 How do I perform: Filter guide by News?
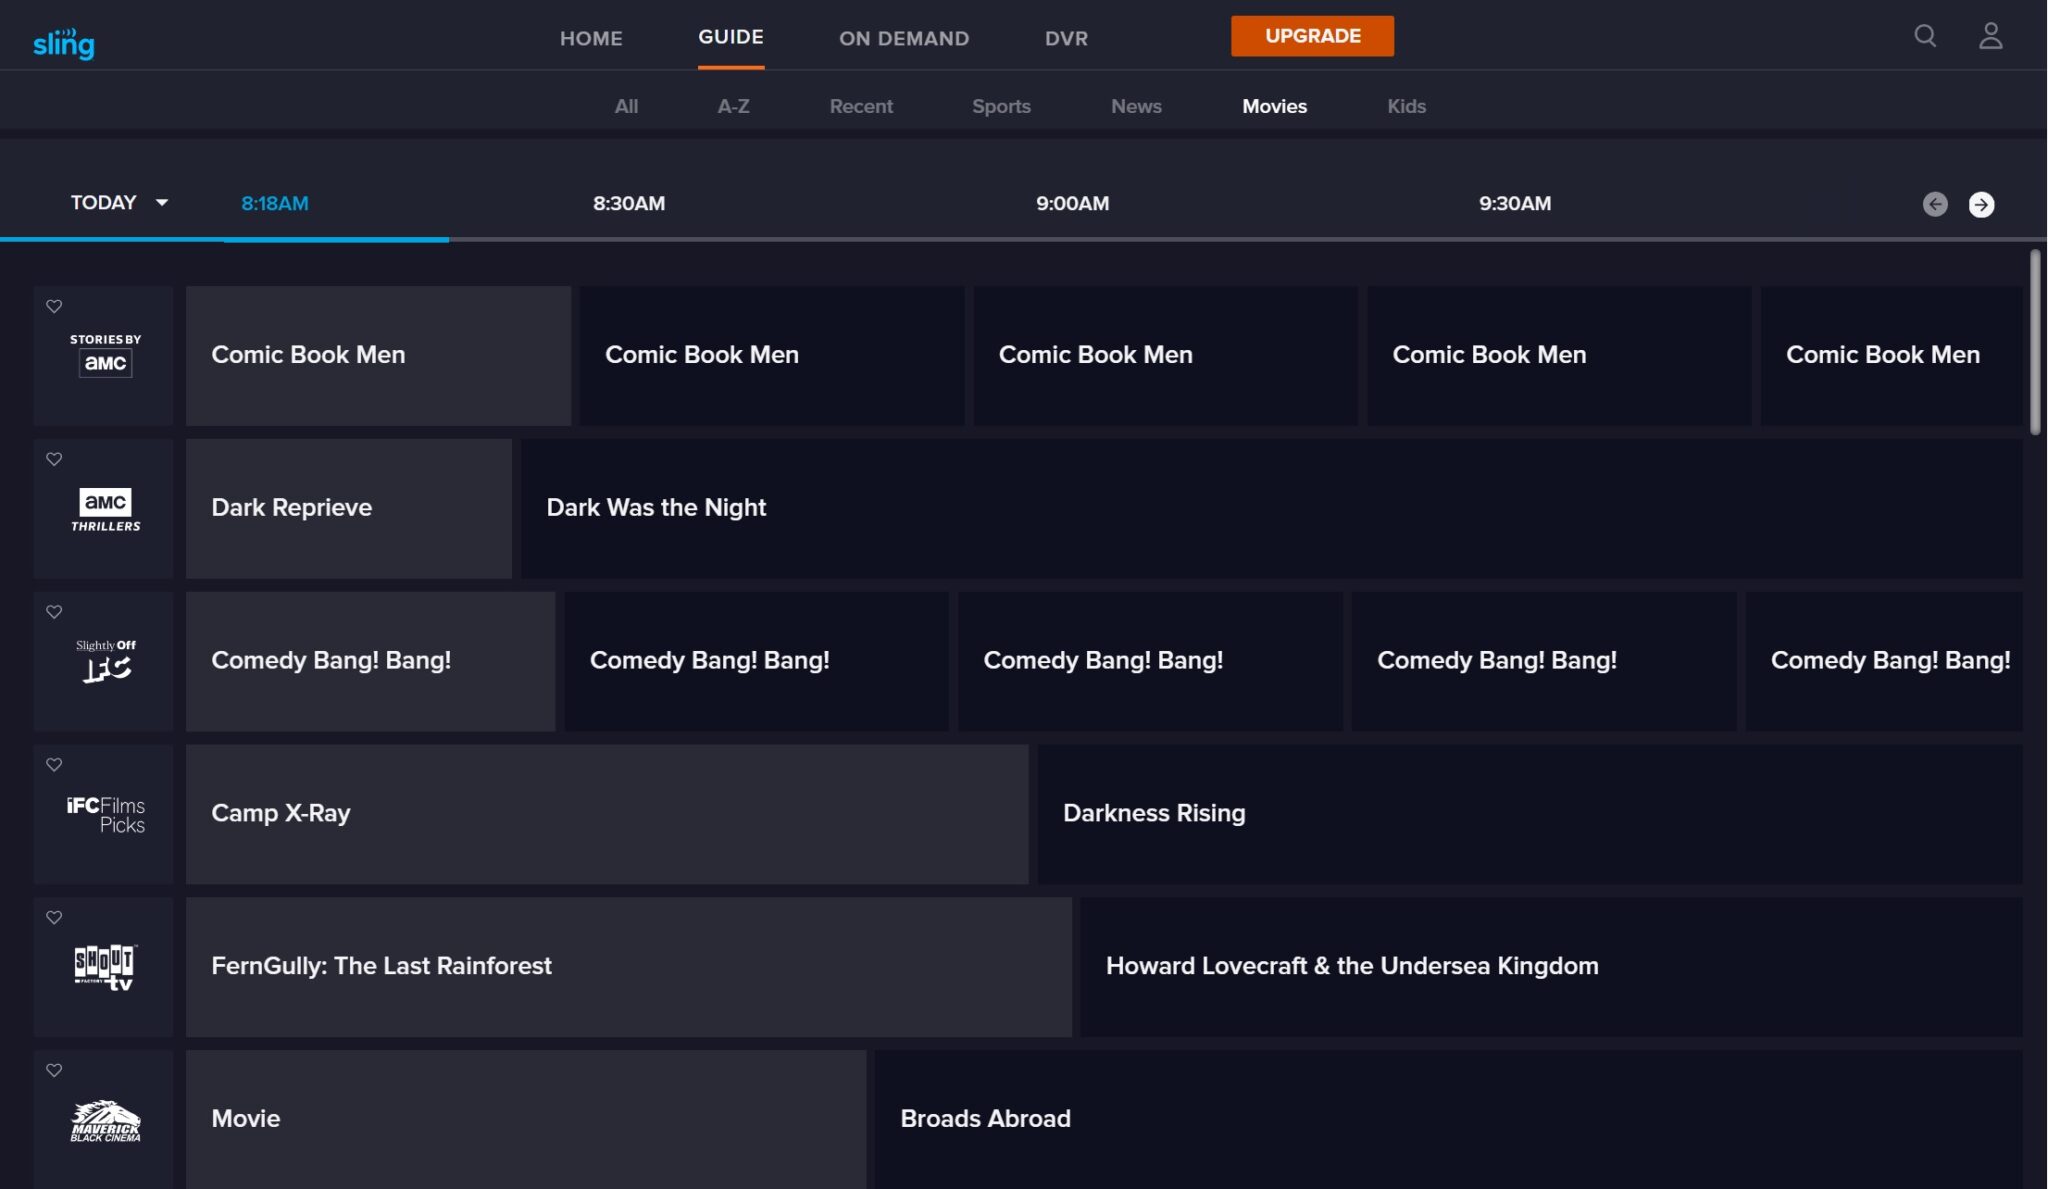point(1136,106)
